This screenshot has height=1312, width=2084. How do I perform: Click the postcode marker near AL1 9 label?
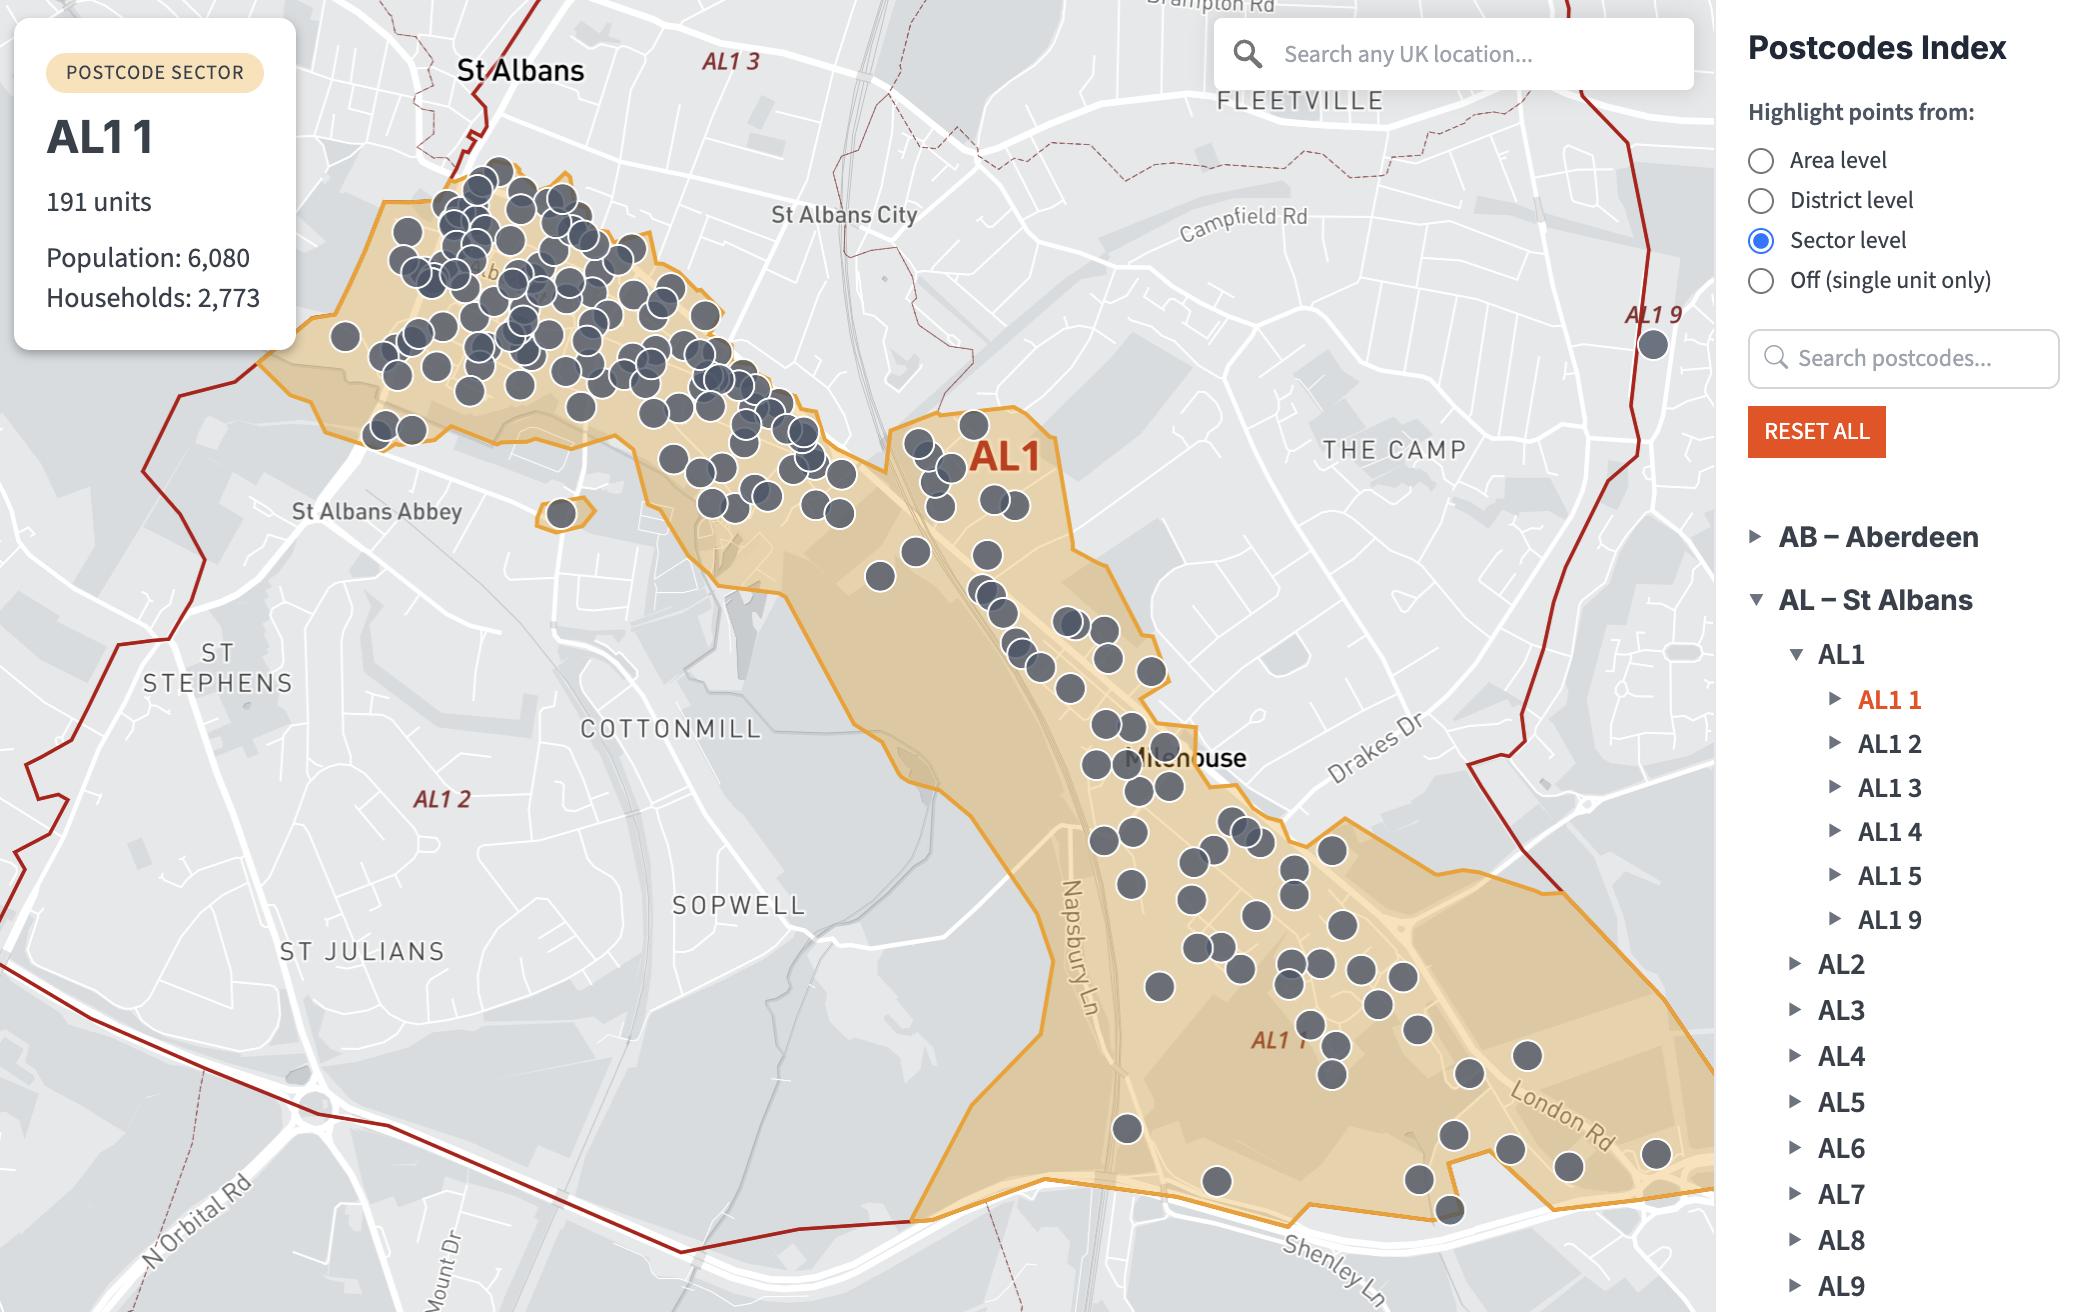tap(1653, 345)
